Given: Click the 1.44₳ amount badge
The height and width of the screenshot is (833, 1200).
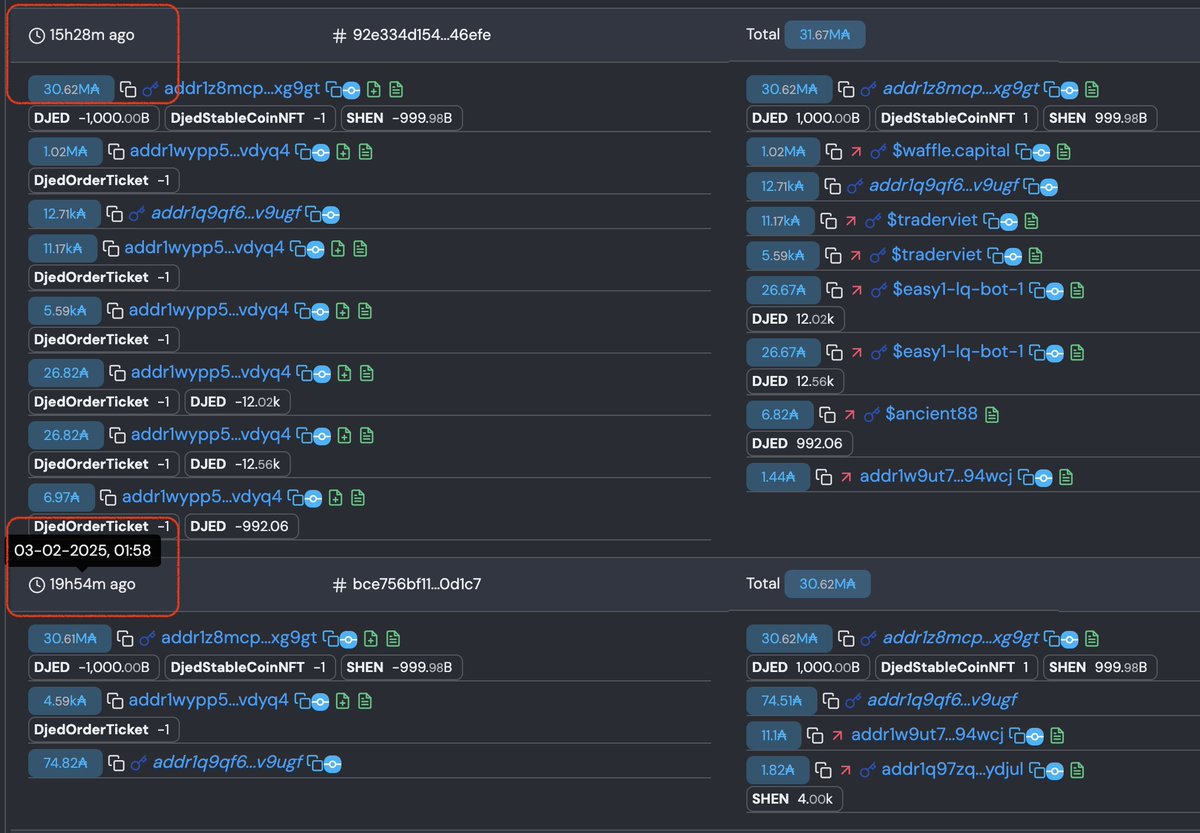Looking at the screenshot, I should [x=776, y=477].
